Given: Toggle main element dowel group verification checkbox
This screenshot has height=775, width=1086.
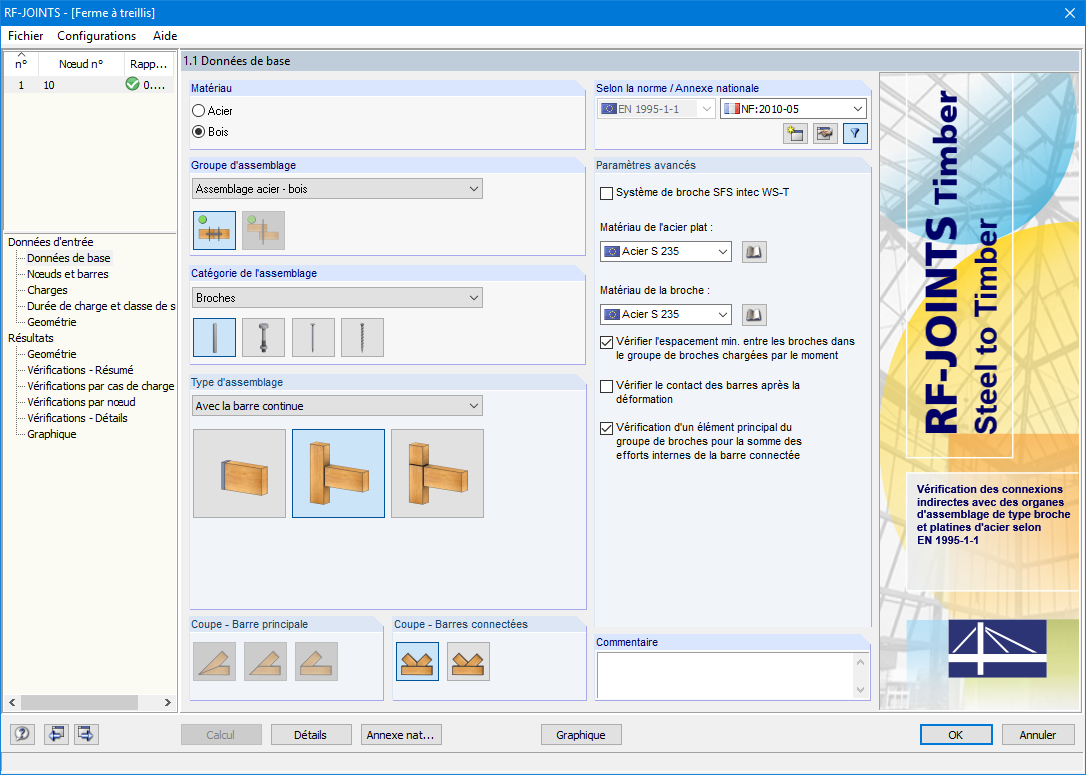Looking at the screenshot, I should [x=606, y=428].
